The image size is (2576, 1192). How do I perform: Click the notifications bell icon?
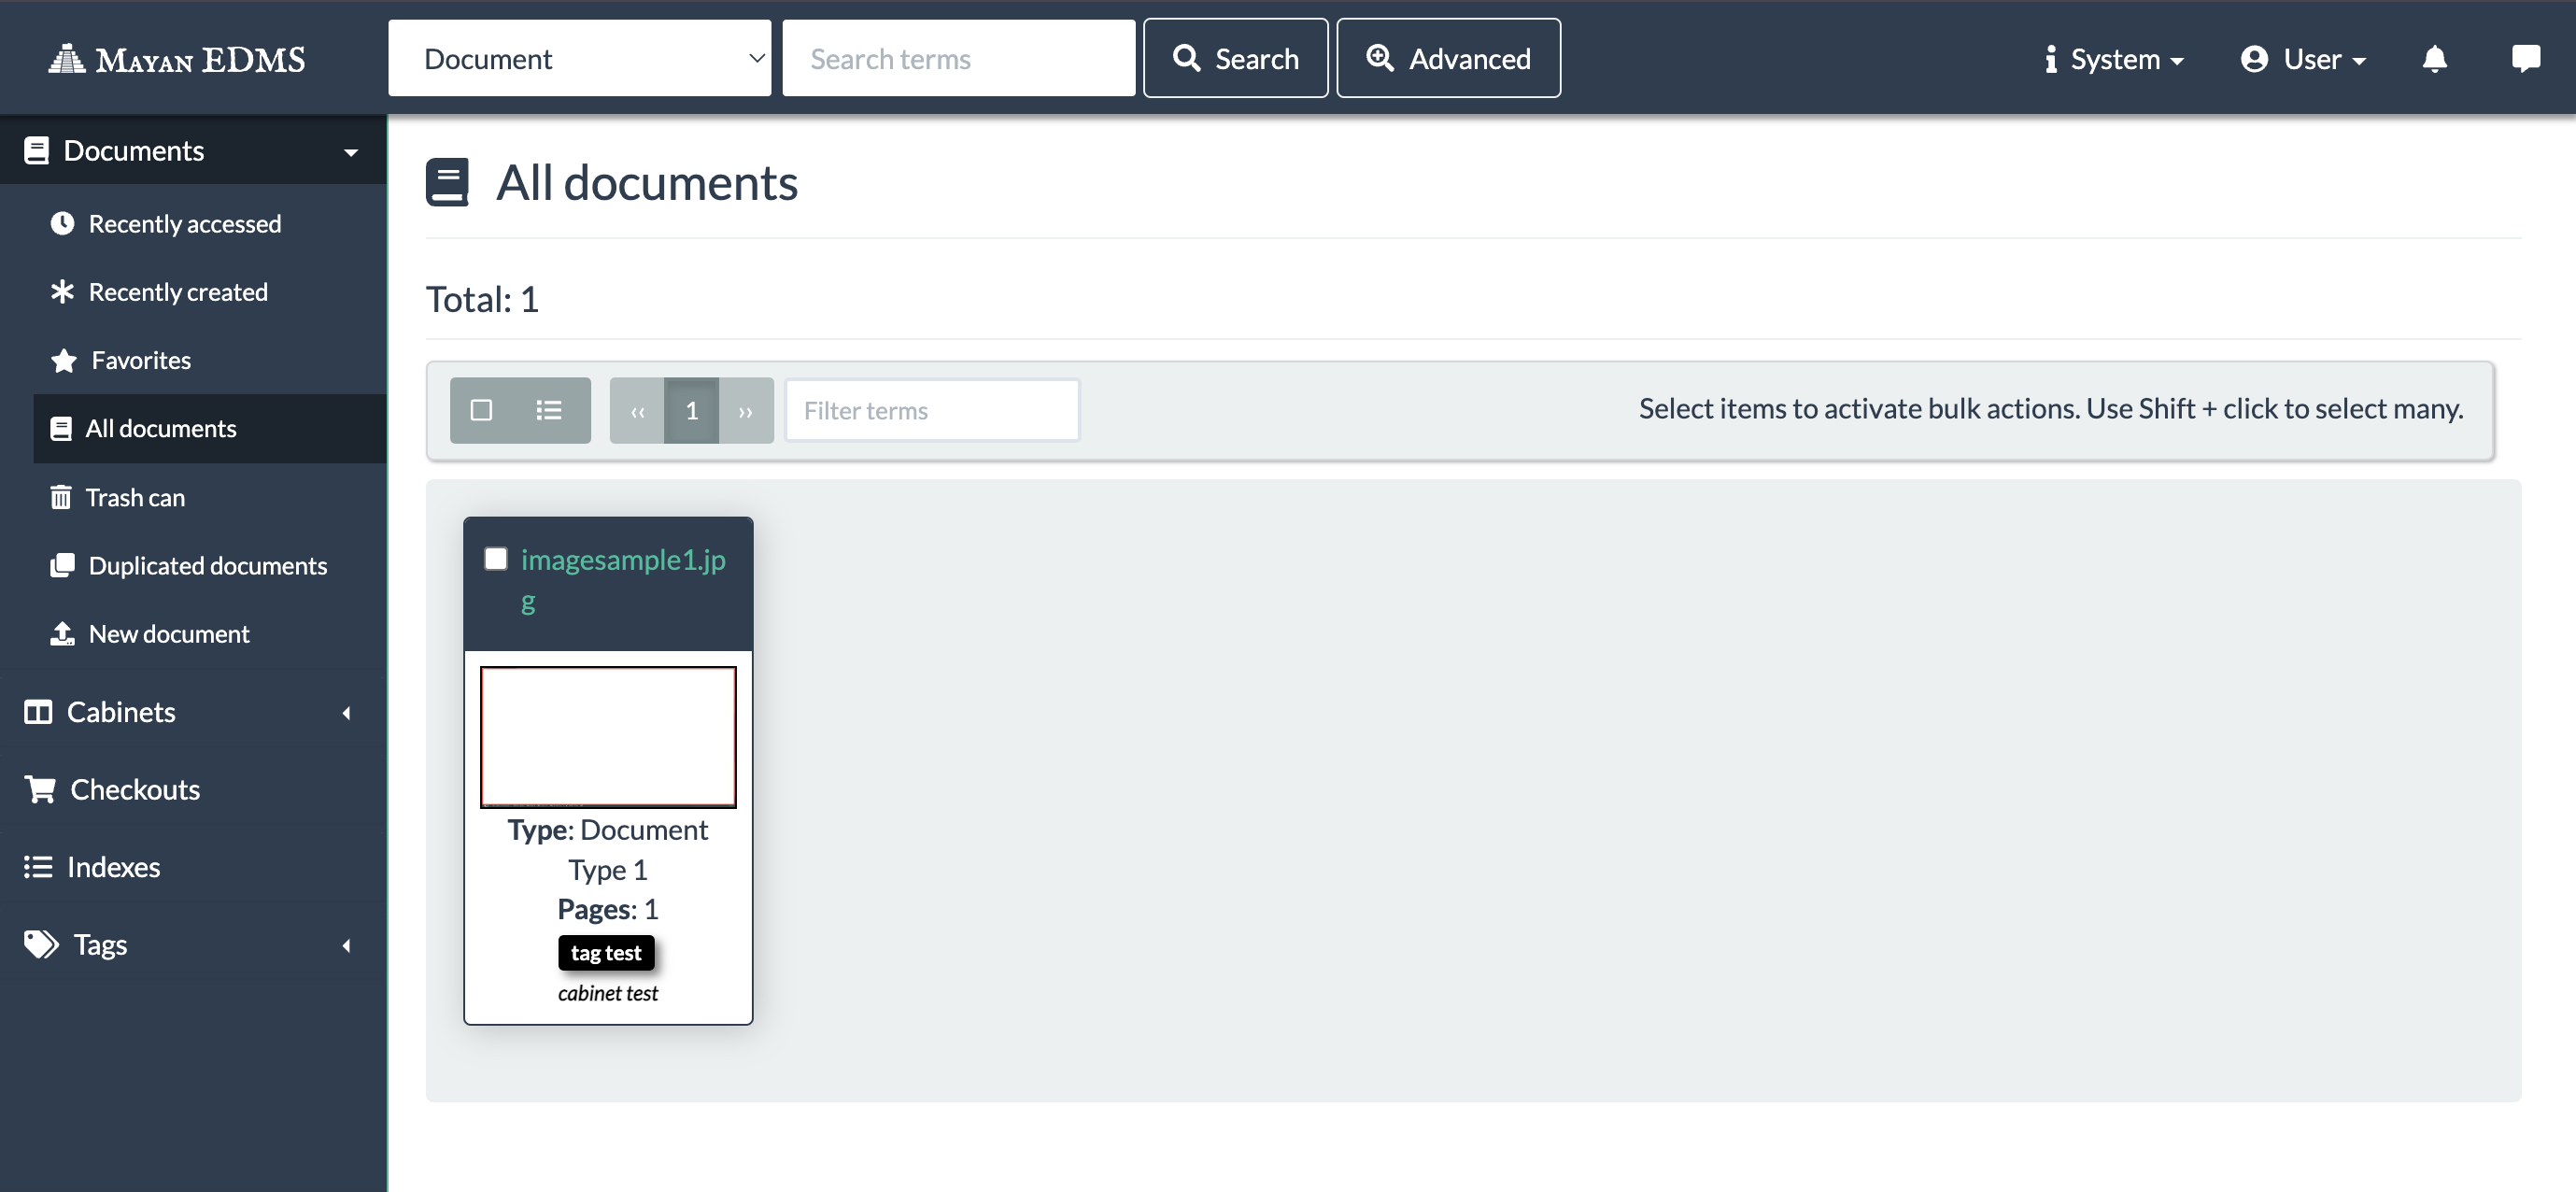(2434, 59)
